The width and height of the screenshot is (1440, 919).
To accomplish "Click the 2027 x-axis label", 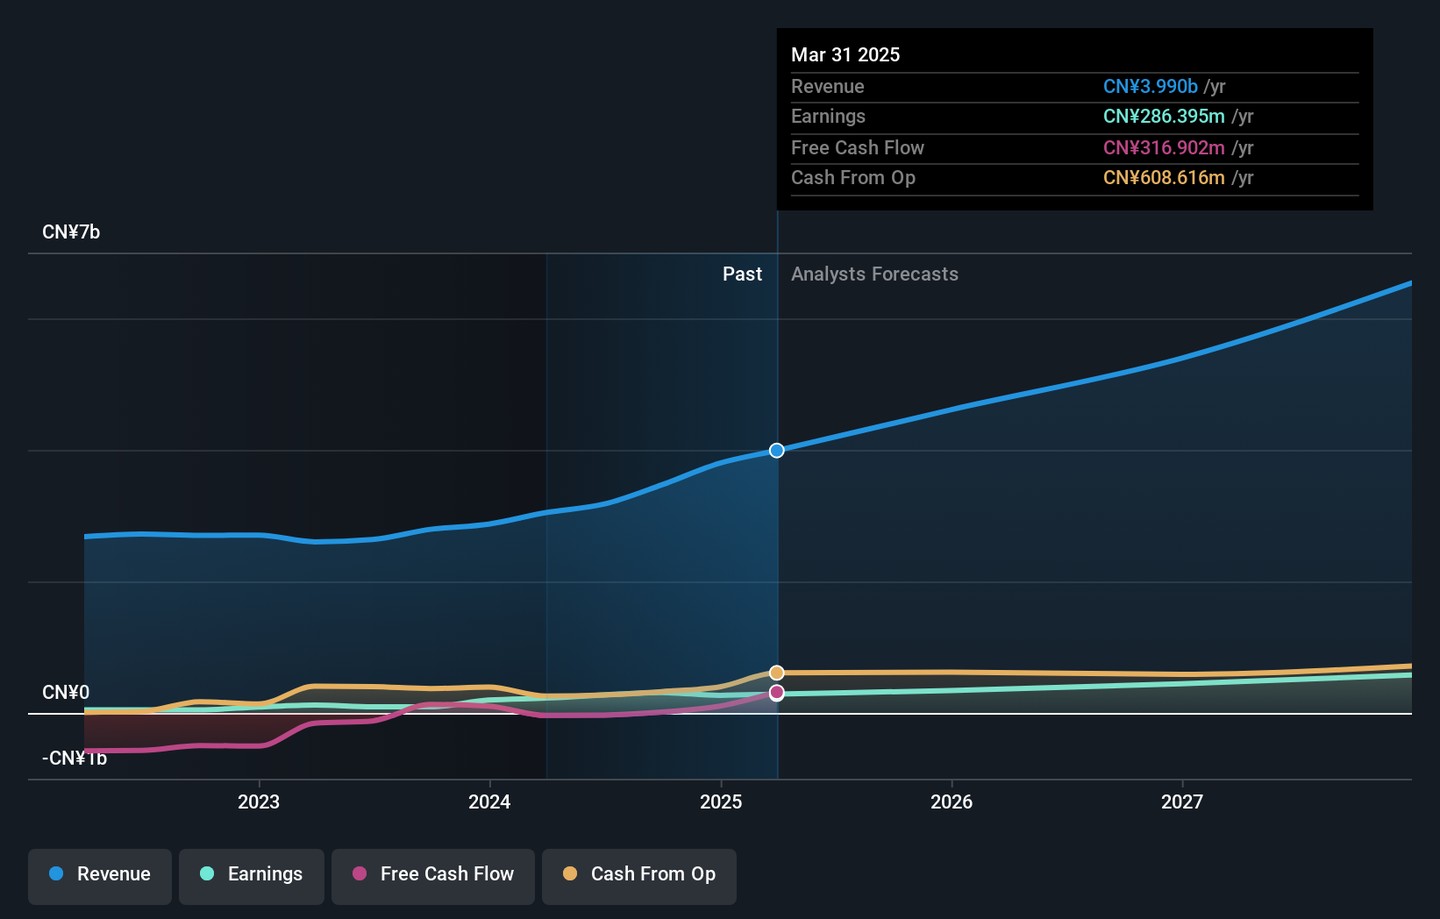I will coord(1182,802).
